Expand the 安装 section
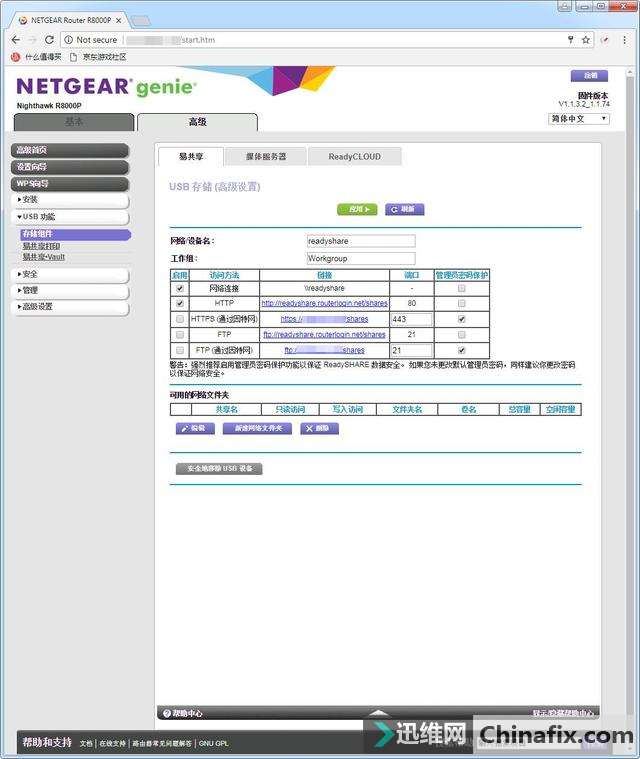Viewport: 640px width, 759px height. click(x=70, y=200)
